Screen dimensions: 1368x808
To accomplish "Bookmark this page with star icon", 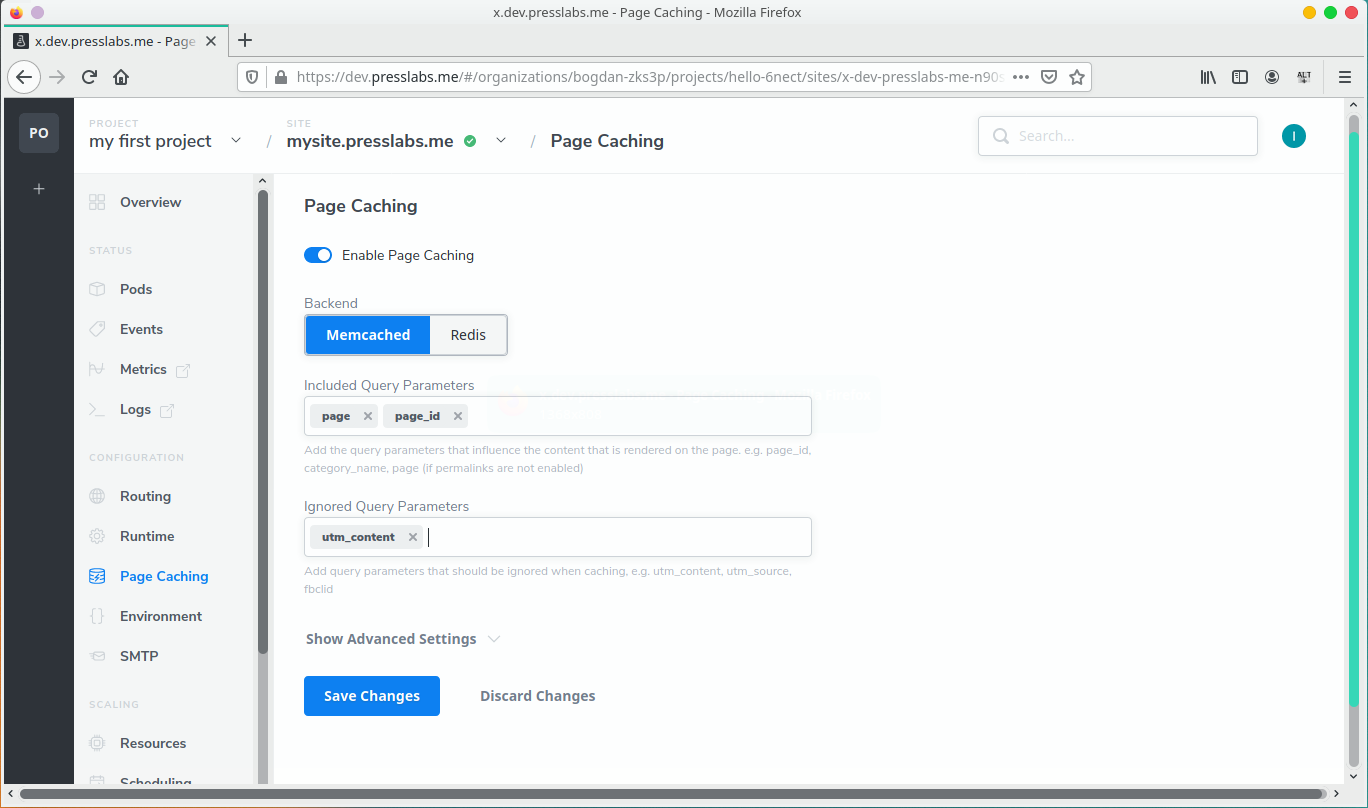I will [1077, 77].
